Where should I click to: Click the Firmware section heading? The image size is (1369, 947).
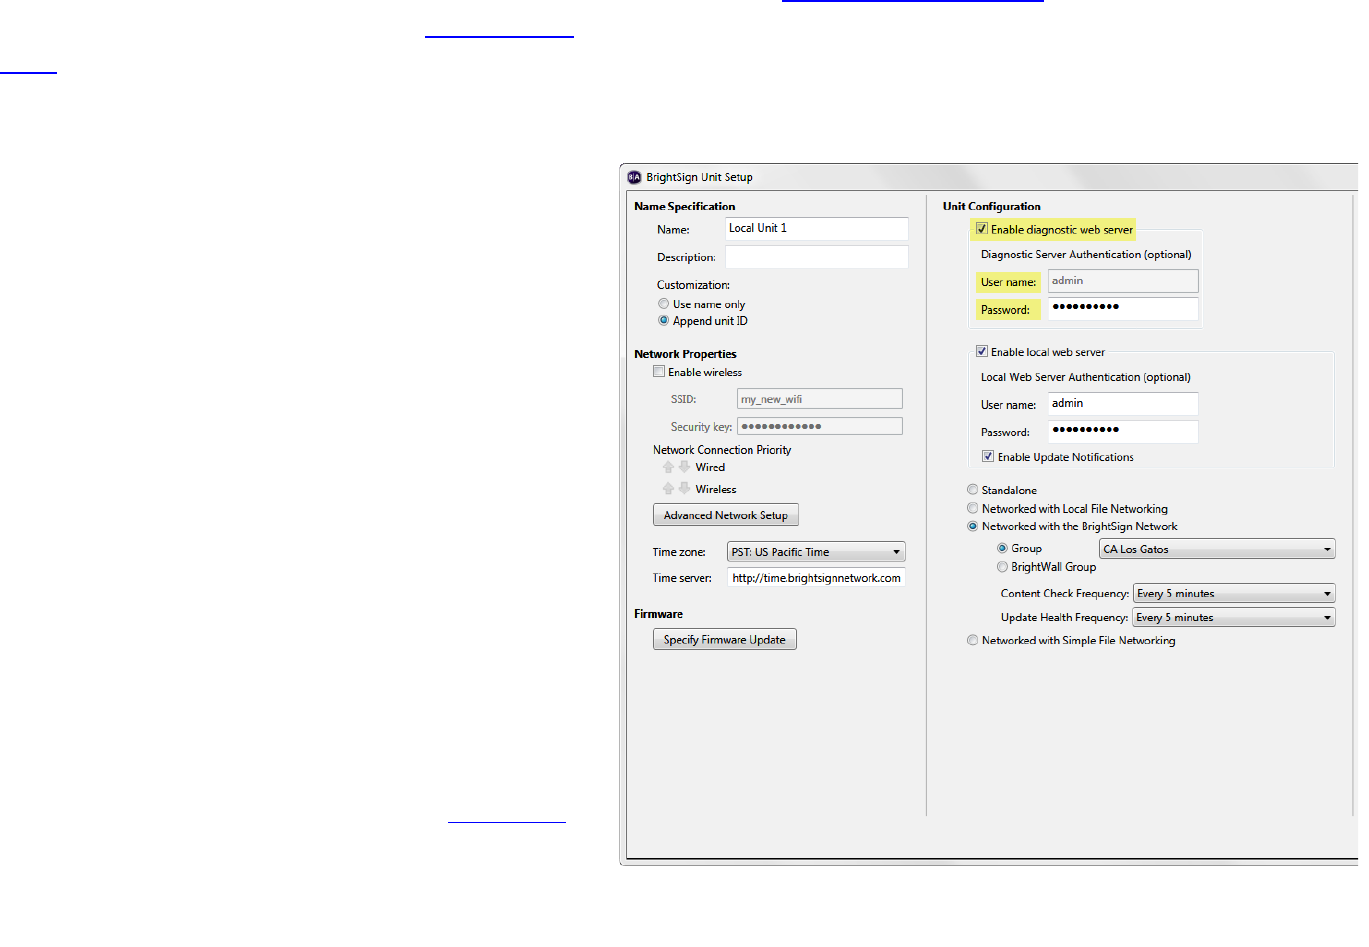[x=659, y=614]
